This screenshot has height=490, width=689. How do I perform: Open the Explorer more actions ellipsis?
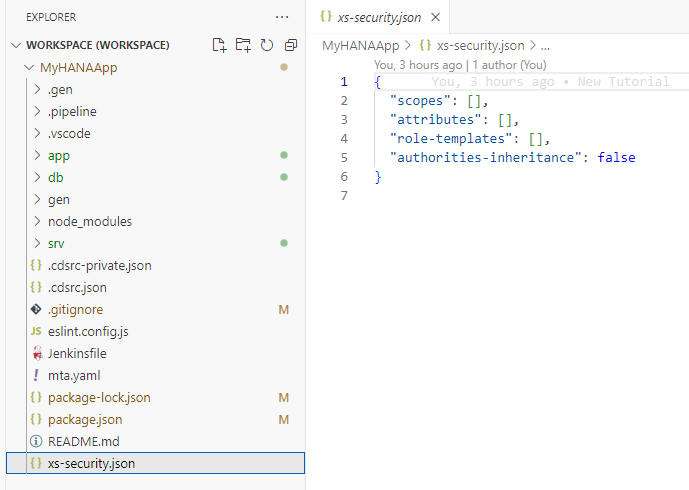tap(282, 17)
